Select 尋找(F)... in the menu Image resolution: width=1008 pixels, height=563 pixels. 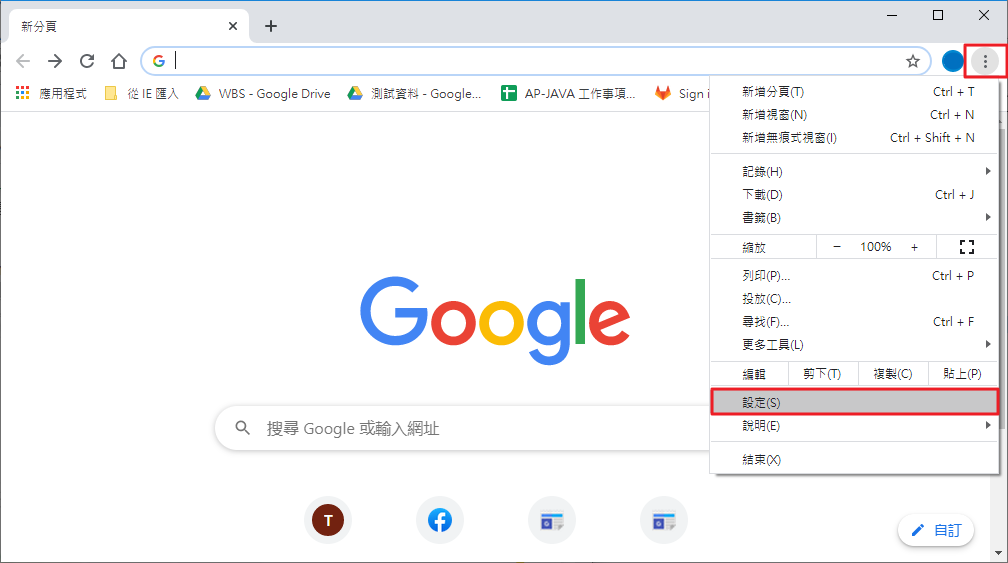855,321
